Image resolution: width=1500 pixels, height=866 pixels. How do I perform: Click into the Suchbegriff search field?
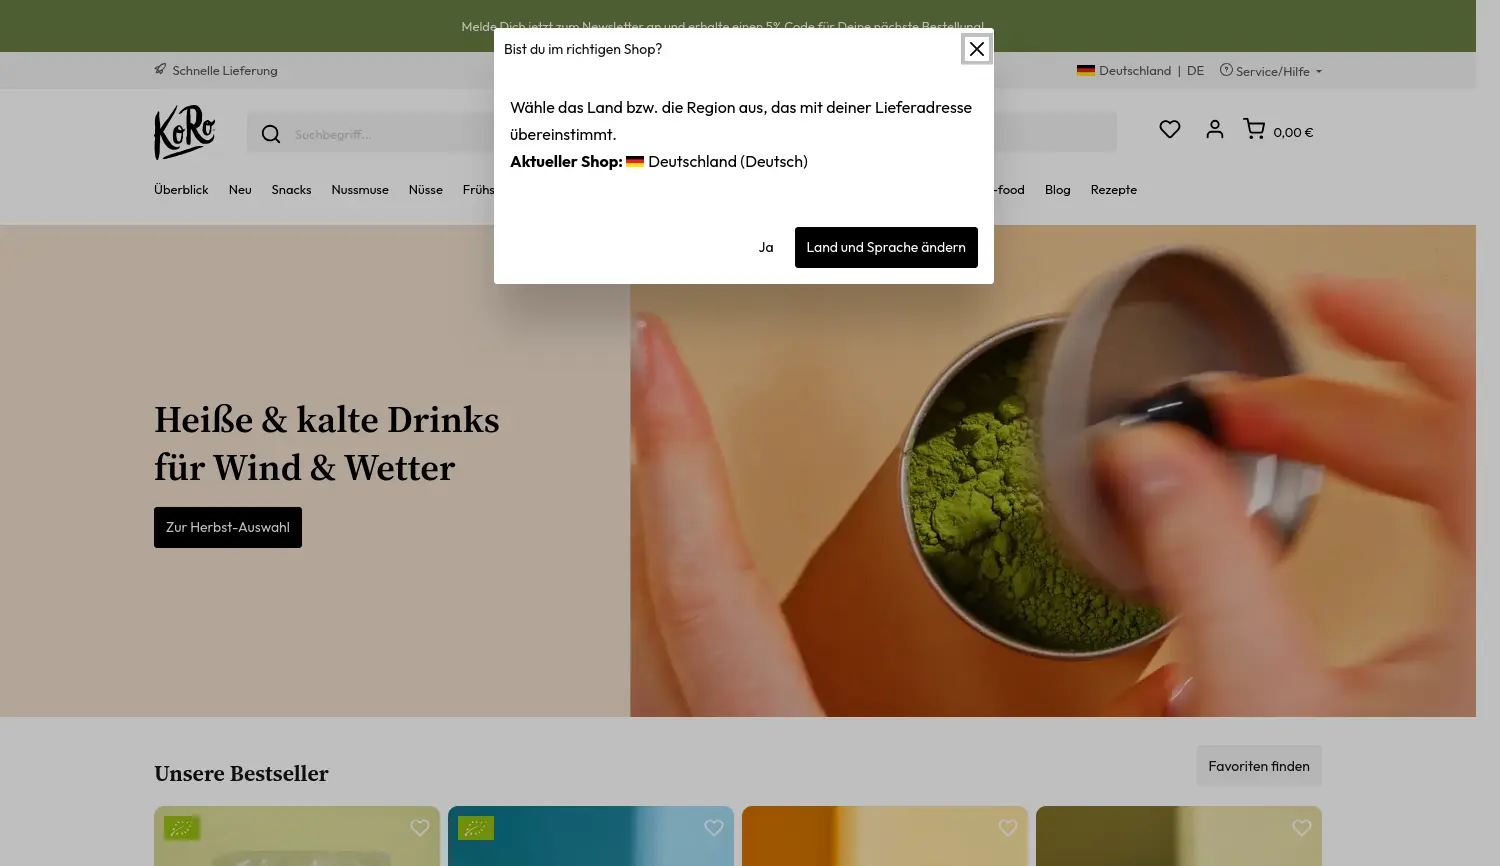click(400, 133)
